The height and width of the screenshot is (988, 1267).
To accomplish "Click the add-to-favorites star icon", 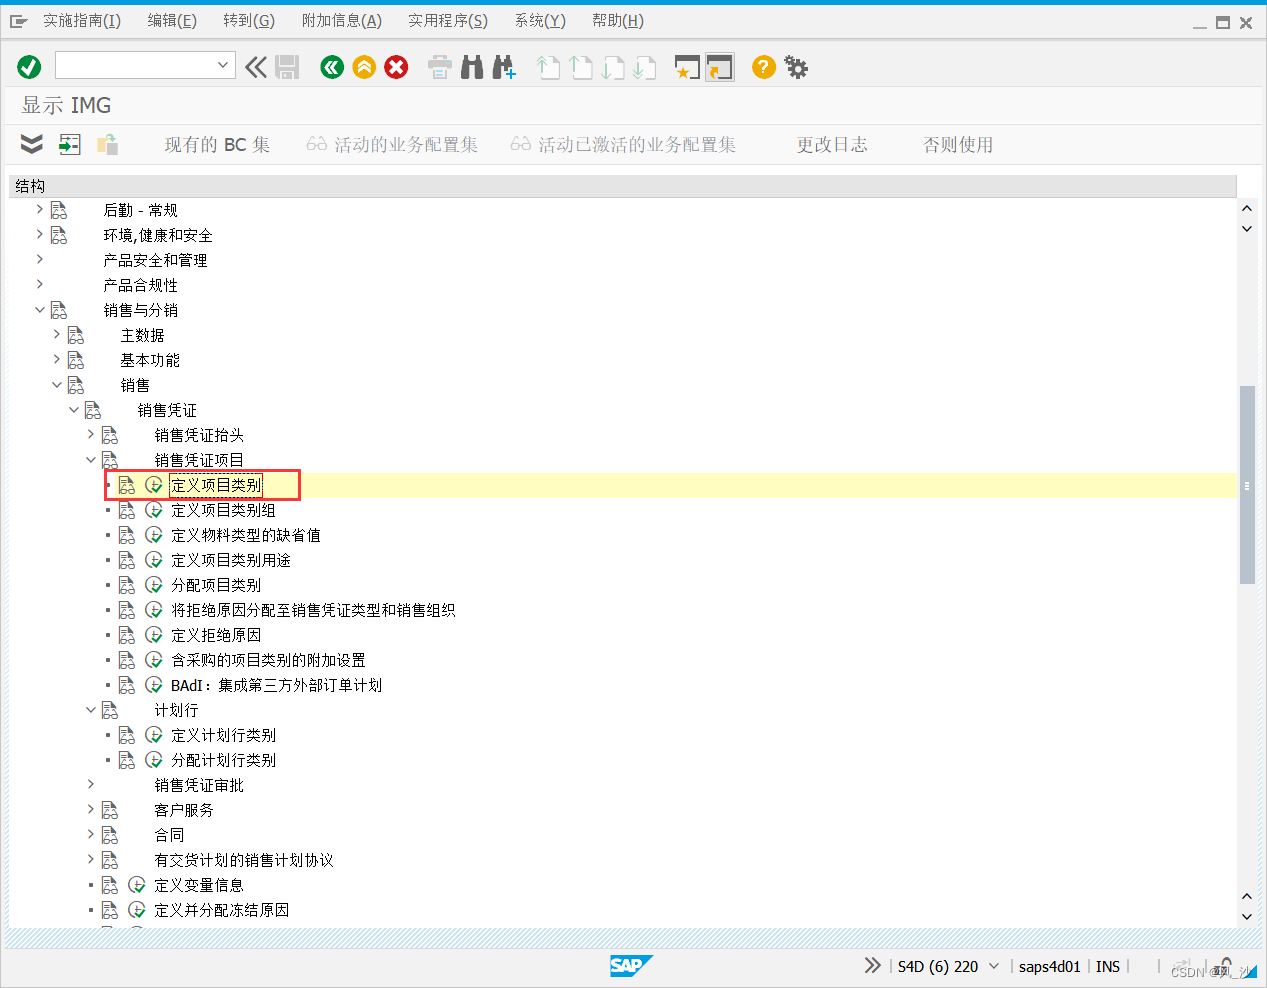I will [687, 67].
